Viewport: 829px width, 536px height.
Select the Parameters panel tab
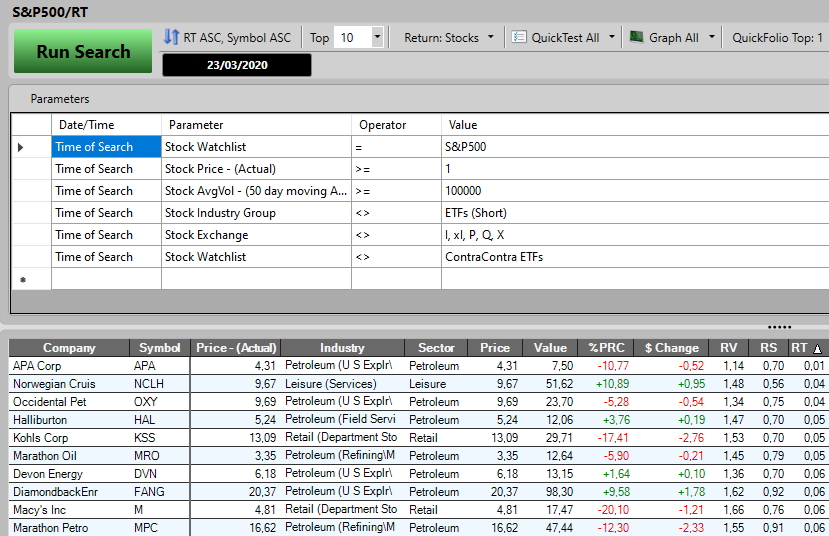[60, 99]
